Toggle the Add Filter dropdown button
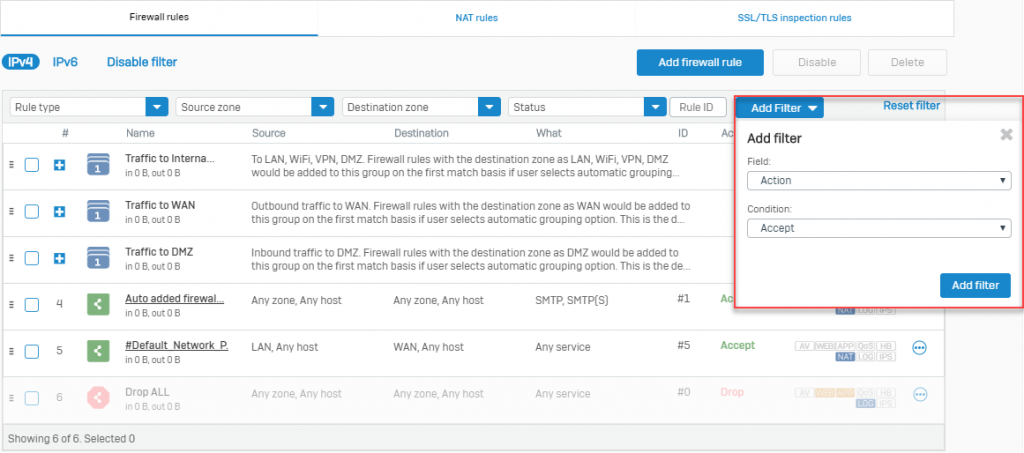The image size is (1024, 453). pos(780,108)
